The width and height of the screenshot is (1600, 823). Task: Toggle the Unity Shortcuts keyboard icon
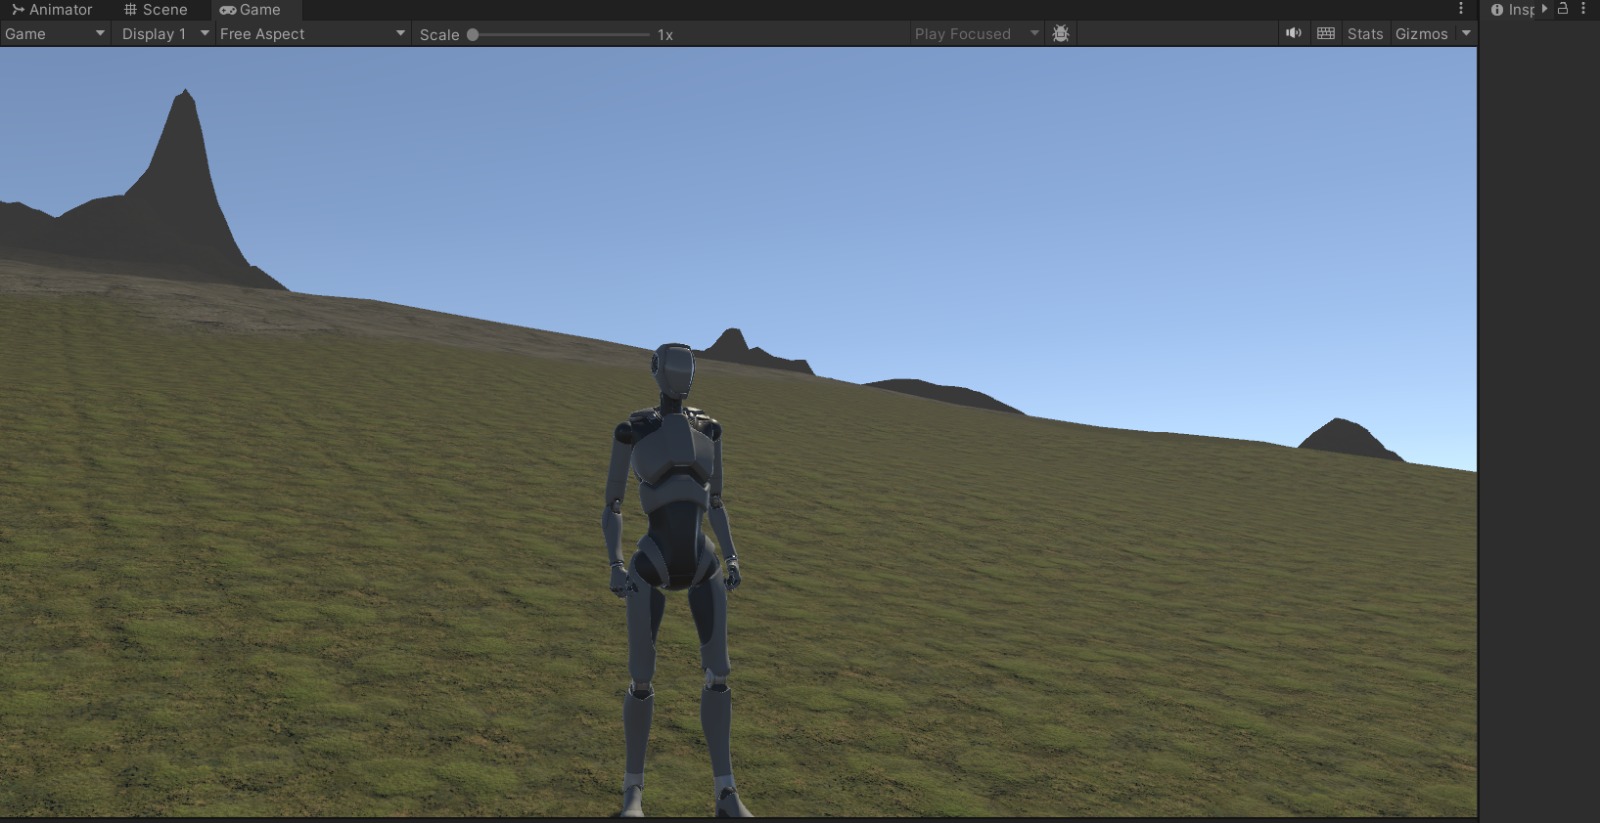(1326, 33)
